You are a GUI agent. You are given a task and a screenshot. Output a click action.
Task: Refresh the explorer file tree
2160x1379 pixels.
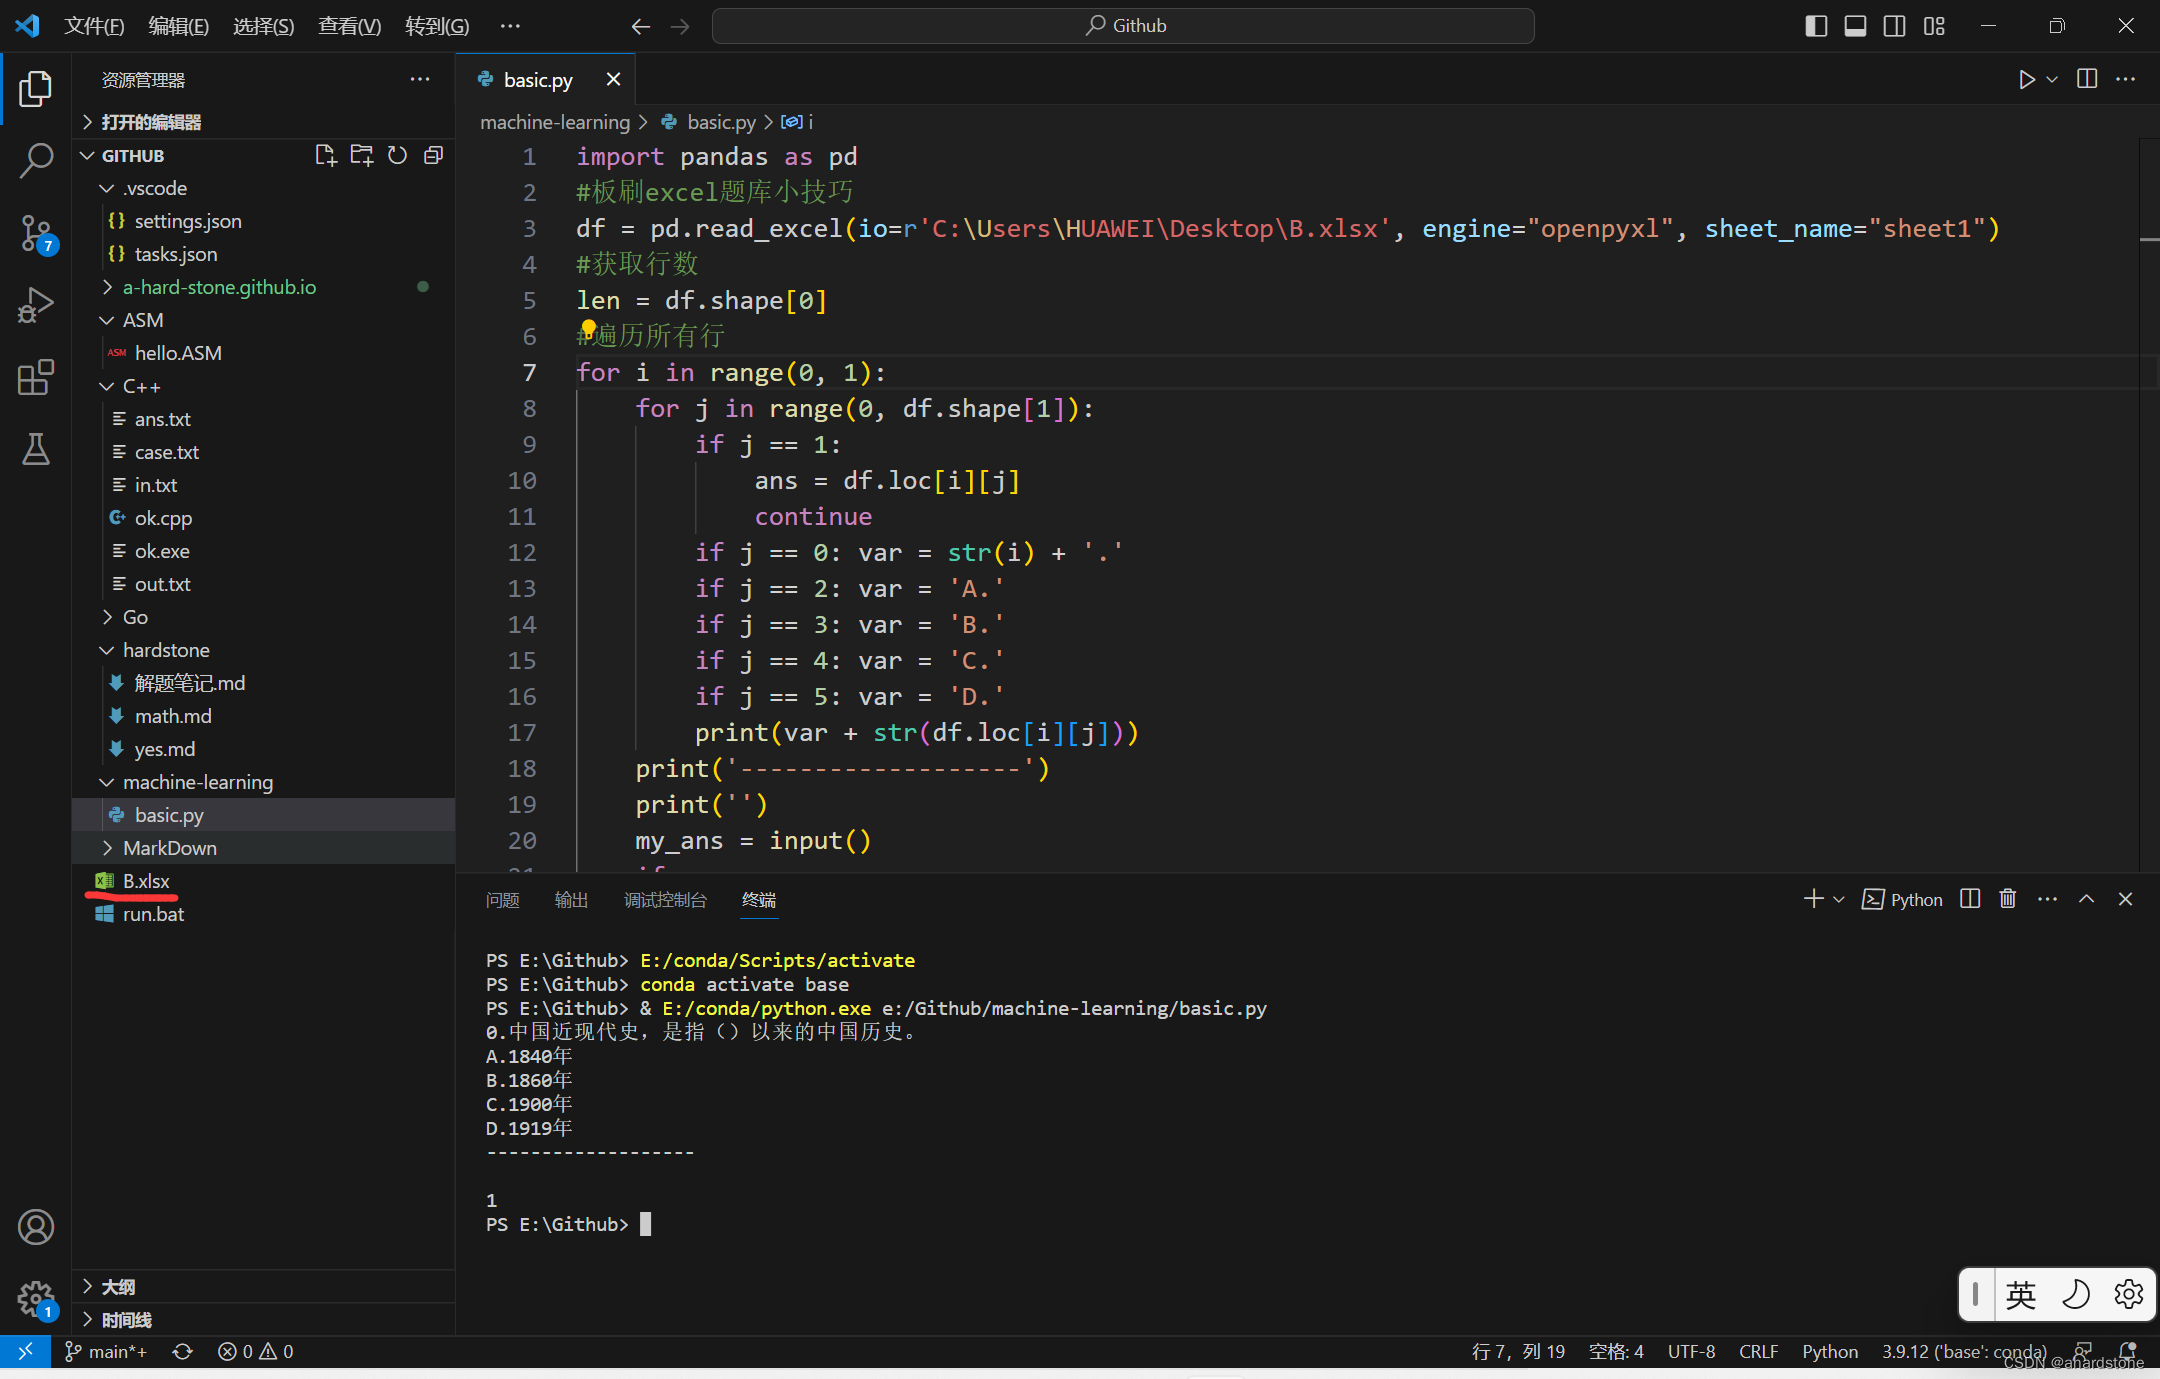(397, 155)
